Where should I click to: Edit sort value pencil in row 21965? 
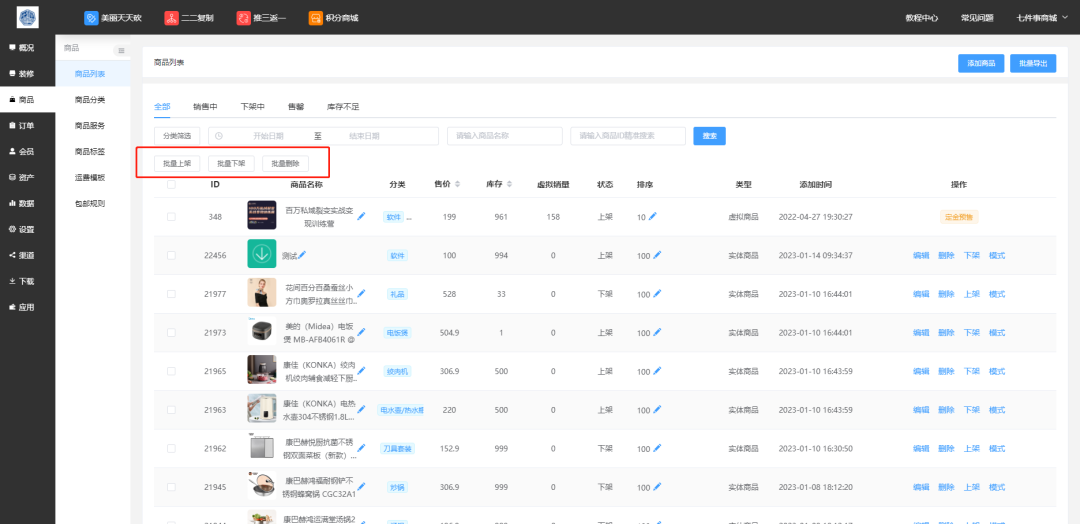[x=657, y=370]
